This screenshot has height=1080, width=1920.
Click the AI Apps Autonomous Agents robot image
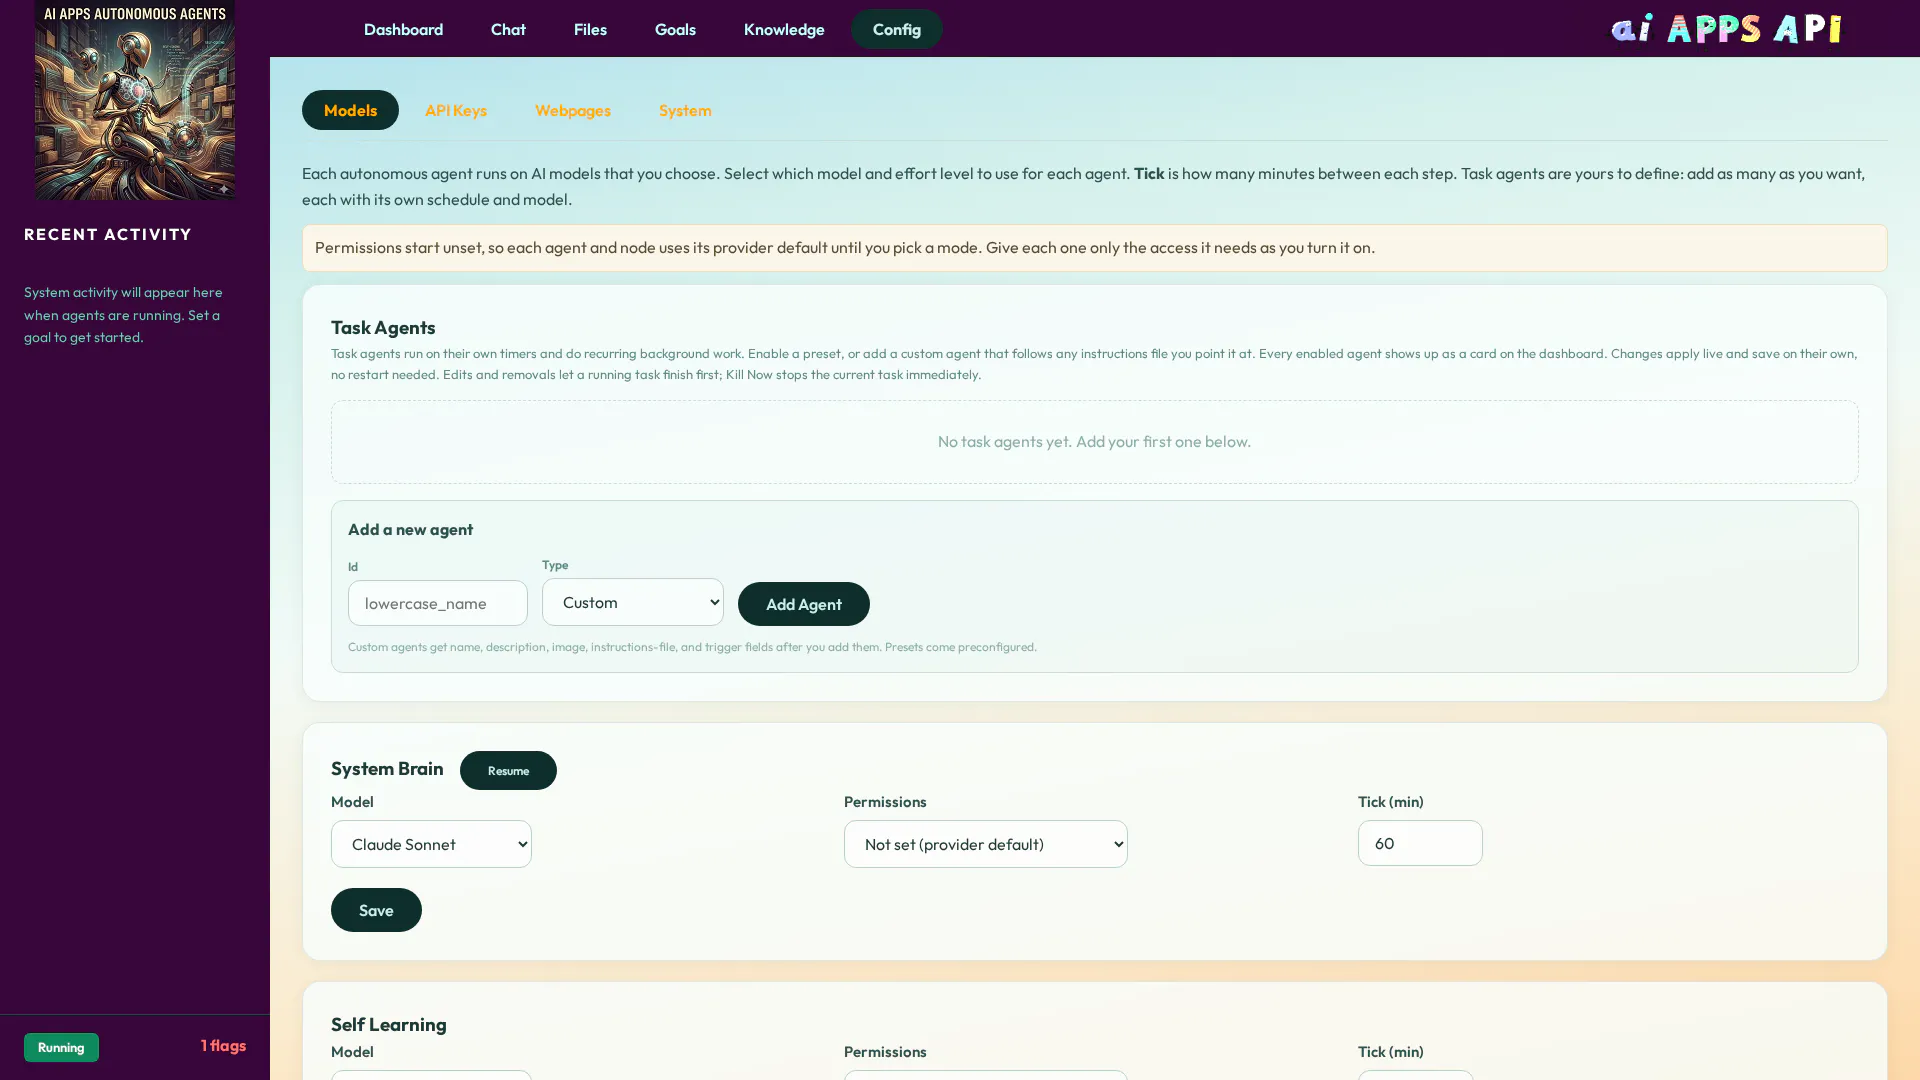(x=135, y=100)
